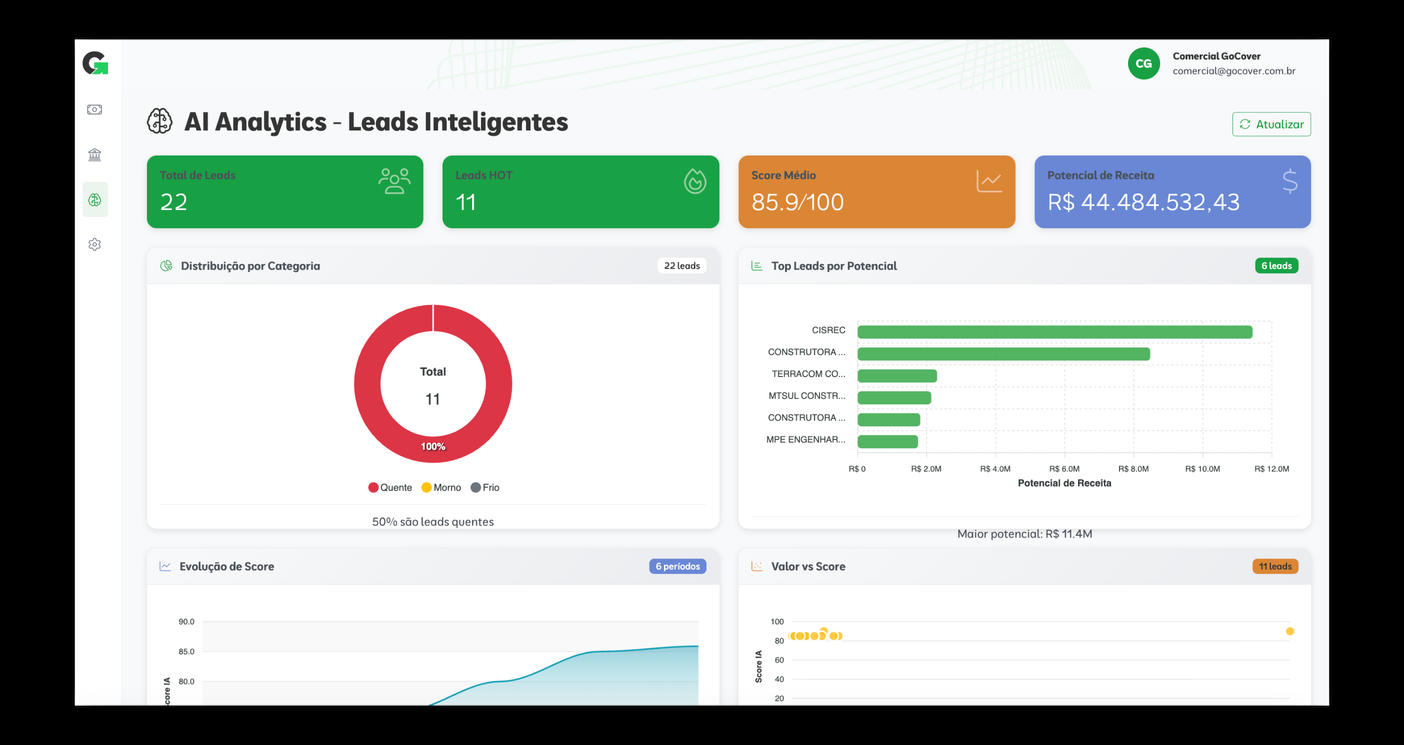
Task: Open settings via the sidebar gear icon
Action: tap(95, 245)
